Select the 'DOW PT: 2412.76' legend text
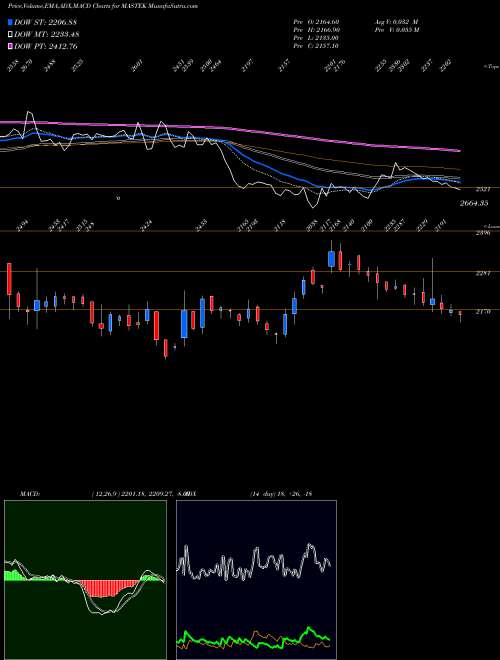 pyautogui.click(x=46, y=46)
